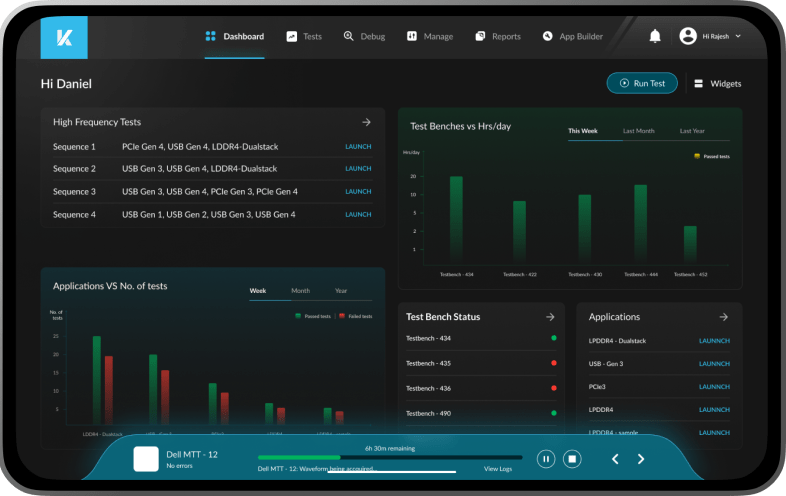The image size is (786, 496).
Task: Click Passed tests green legend swatch
Action: coord(298,316)
